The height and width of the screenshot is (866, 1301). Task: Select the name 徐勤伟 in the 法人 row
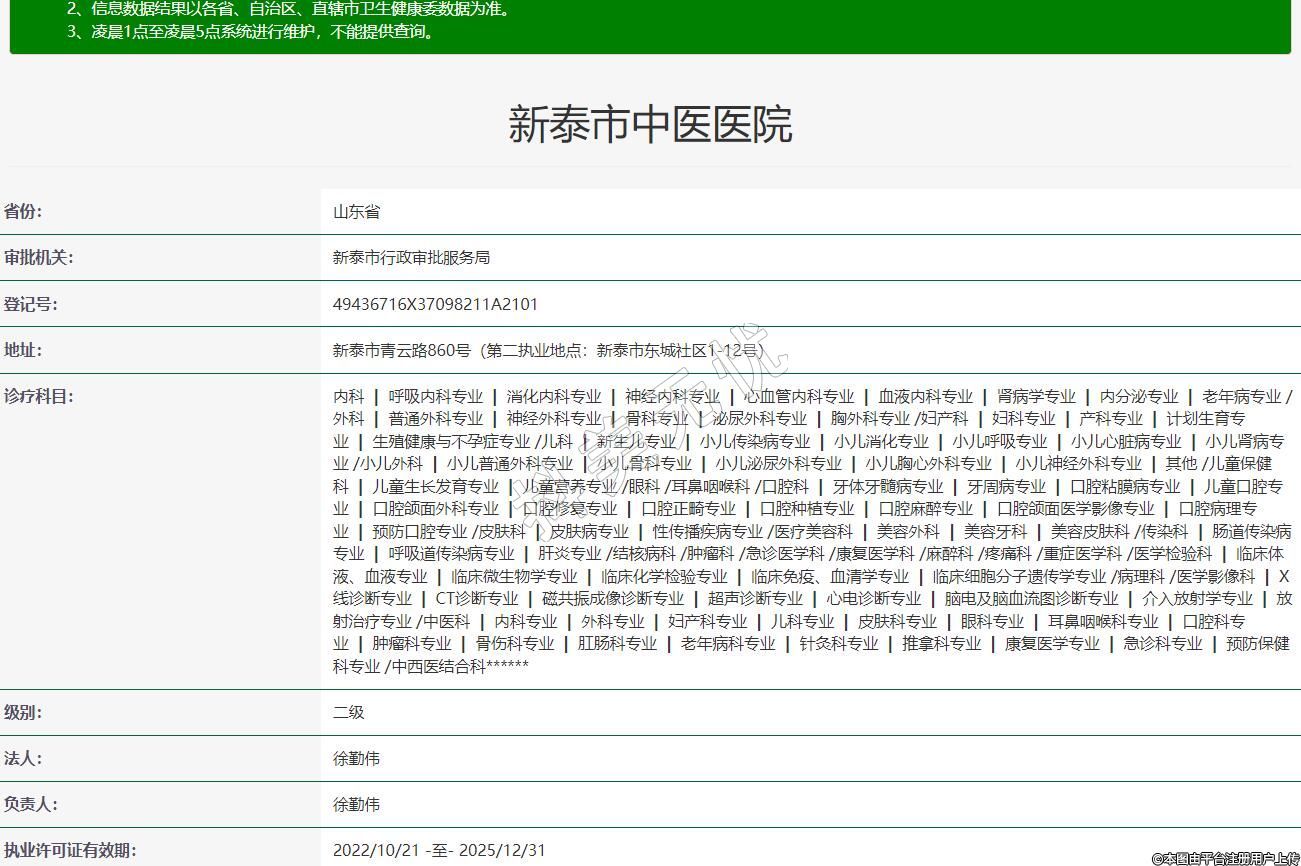pyautogui.click(x=356, y=759)
